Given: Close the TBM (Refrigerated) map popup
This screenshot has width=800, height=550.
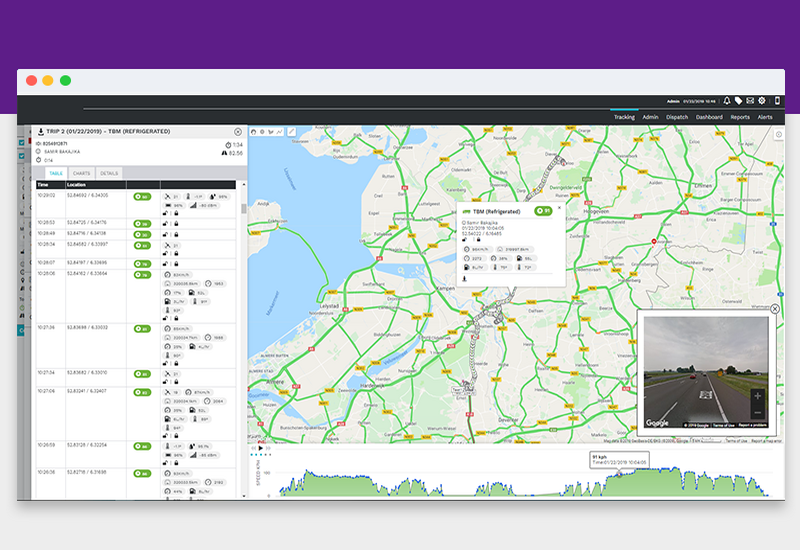Looking at the screenshot, I should pos(559,208).
